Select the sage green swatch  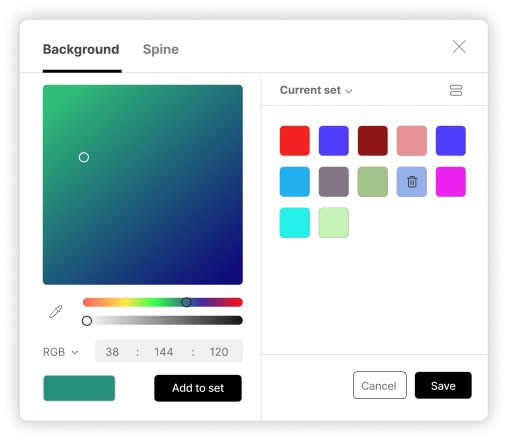point(373,182)
